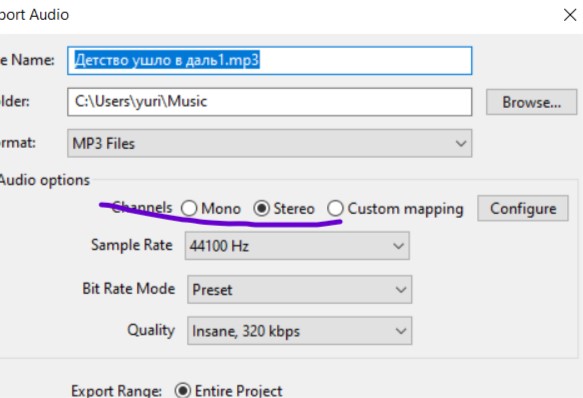Click the Quality label text

pos(151,330)
